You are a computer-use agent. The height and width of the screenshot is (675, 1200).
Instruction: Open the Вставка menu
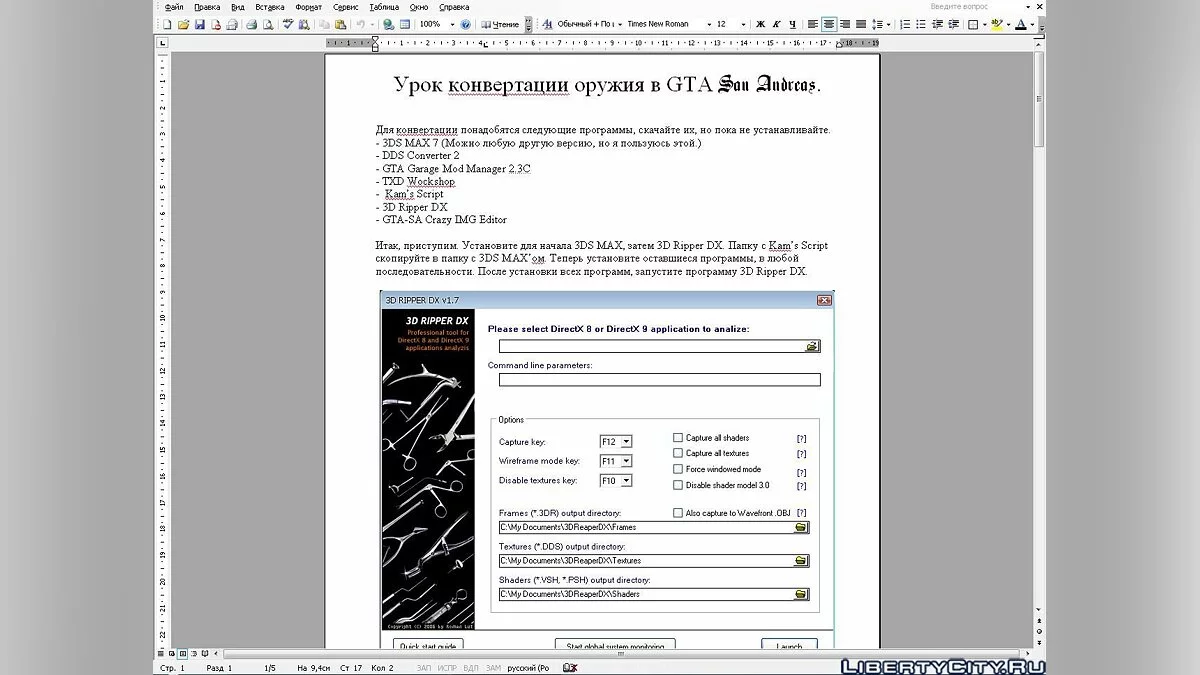[x=270, y=7]
